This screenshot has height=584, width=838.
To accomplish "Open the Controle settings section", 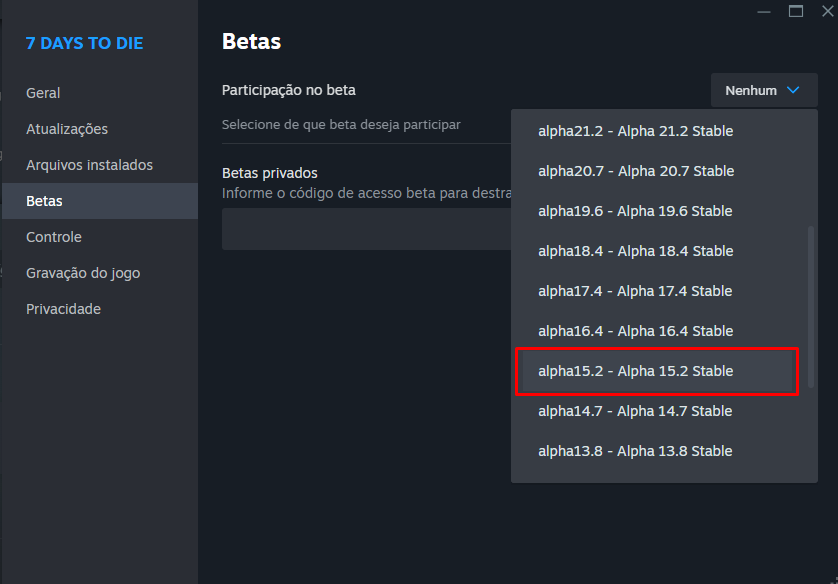I will click(x=100, y=237).
